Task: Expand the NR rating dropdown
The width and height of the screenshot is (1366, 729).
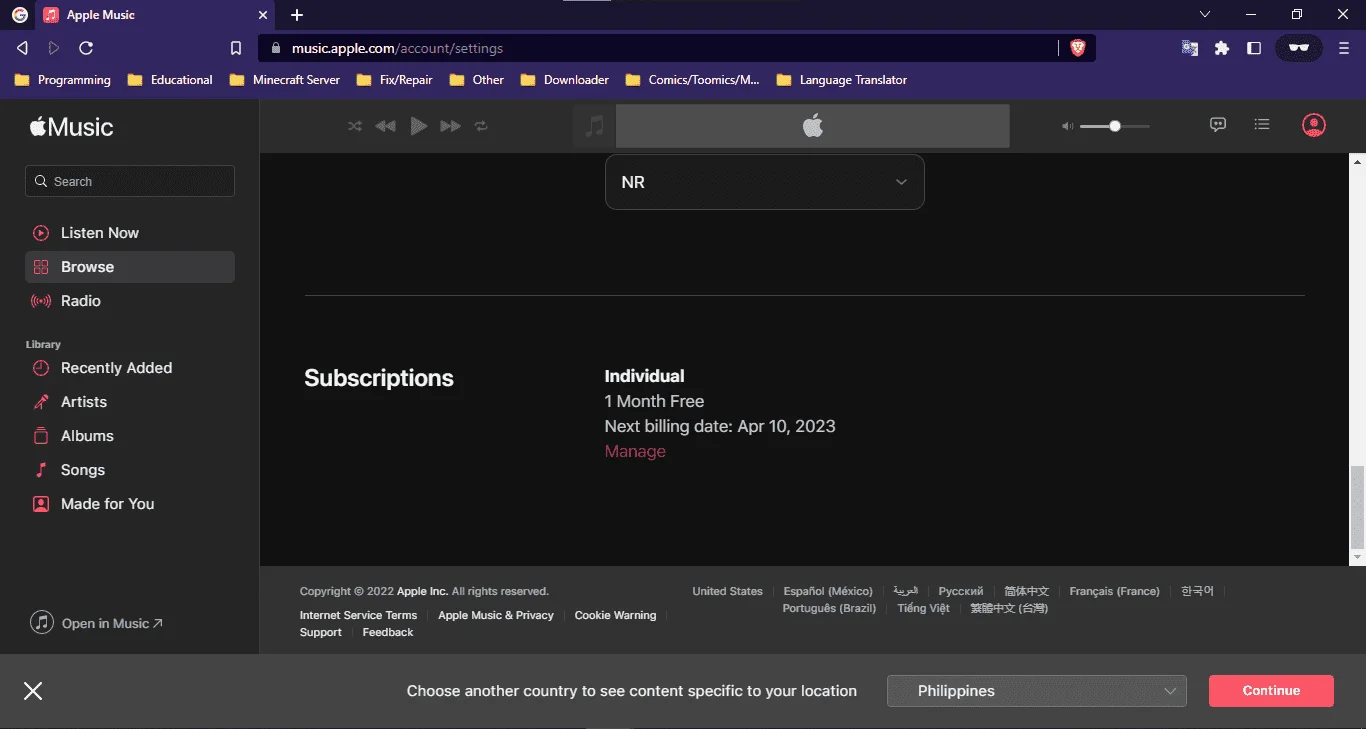Action: point(765,182)
